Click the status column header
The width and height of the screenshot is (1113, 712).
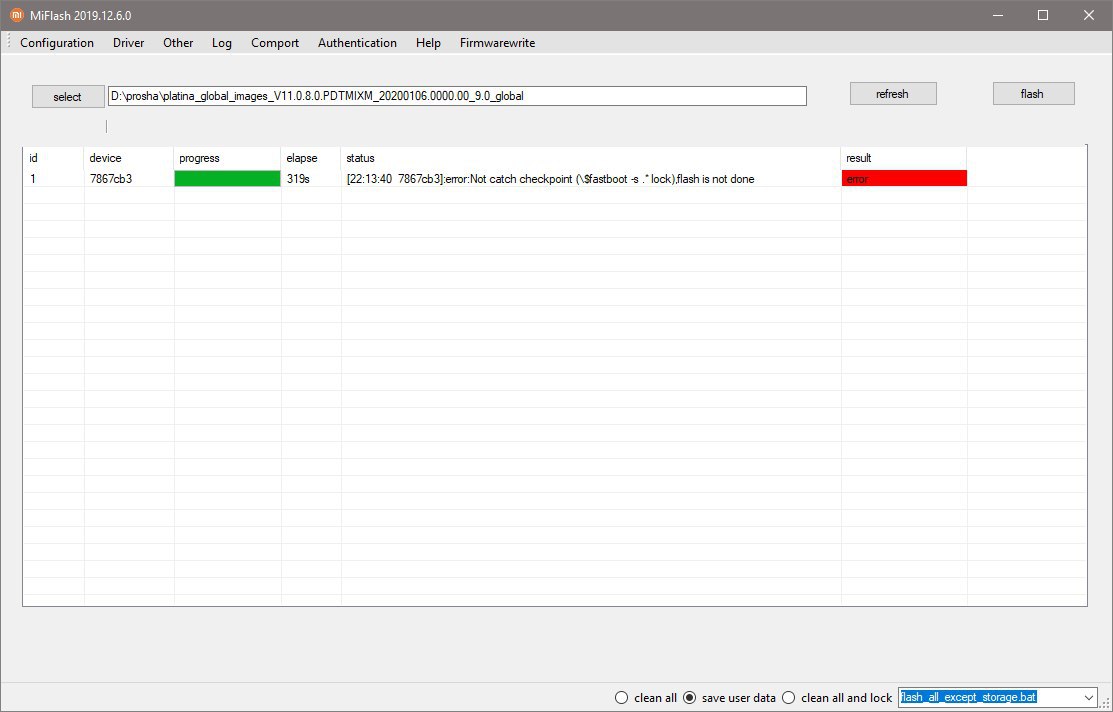[x=591, y=158]
